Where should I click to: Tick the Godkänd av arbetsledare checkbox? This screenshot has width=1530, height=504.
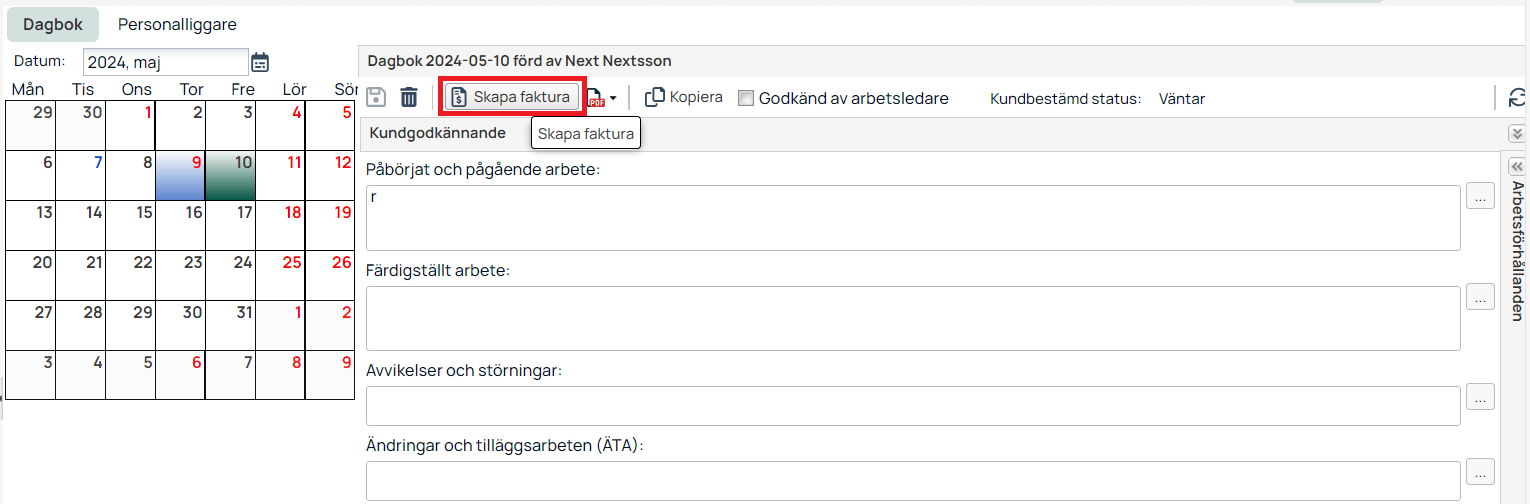tap(745, 98)
